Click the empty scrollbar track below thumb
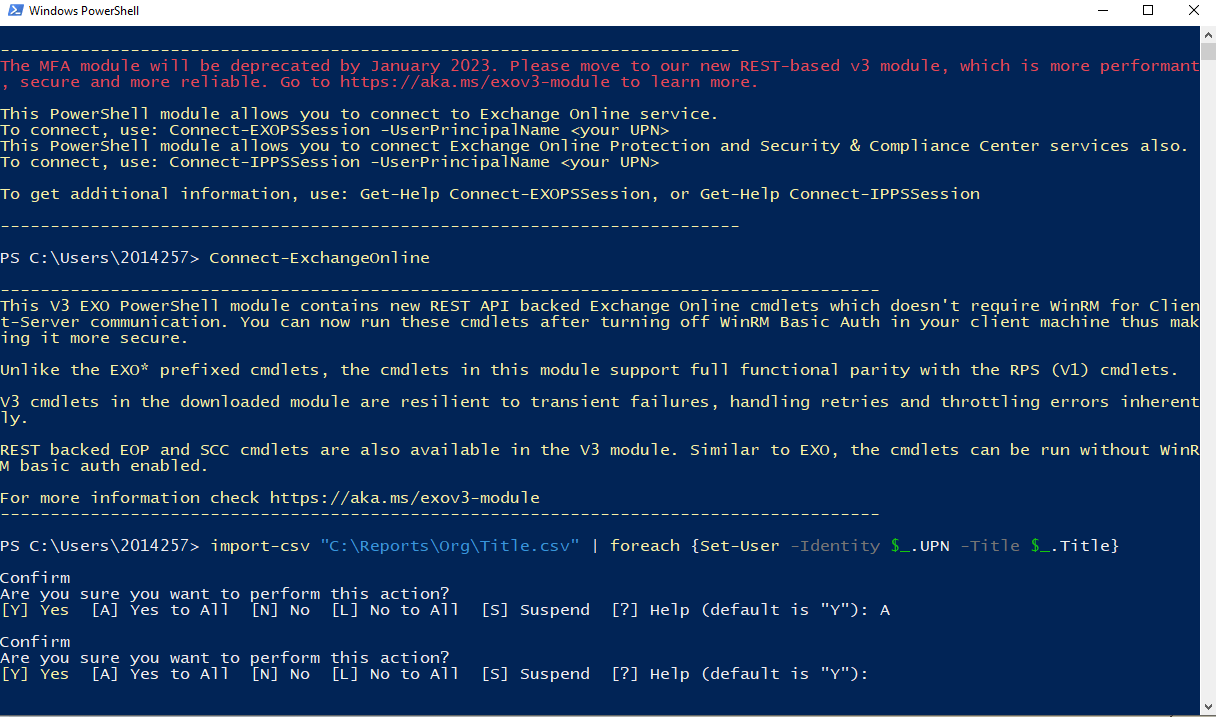This screenshot has height=717, width=1216. point(1208,380)
